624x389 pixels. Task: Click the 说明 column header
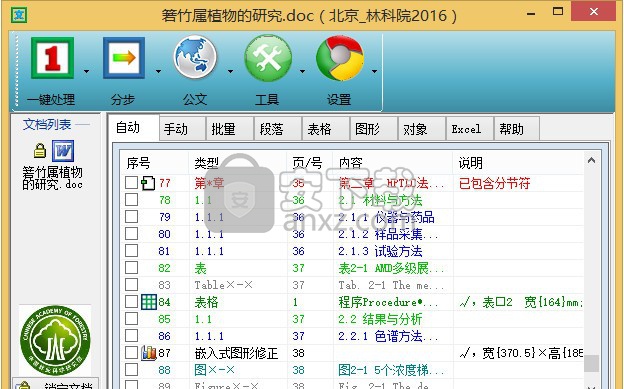pyautogui.click(x=519, y=162)
